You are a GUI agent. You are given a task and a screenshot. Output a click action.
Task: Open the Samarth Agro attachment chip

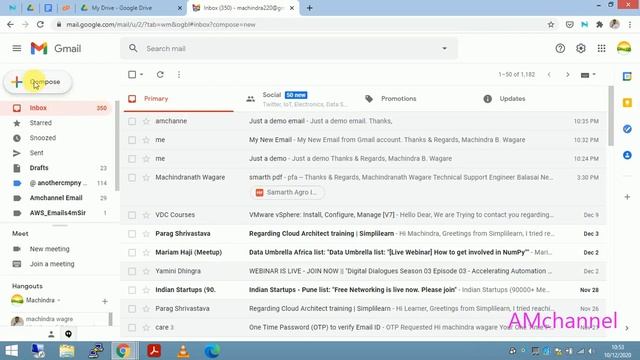pyautogui.click(x=287, y=192)
